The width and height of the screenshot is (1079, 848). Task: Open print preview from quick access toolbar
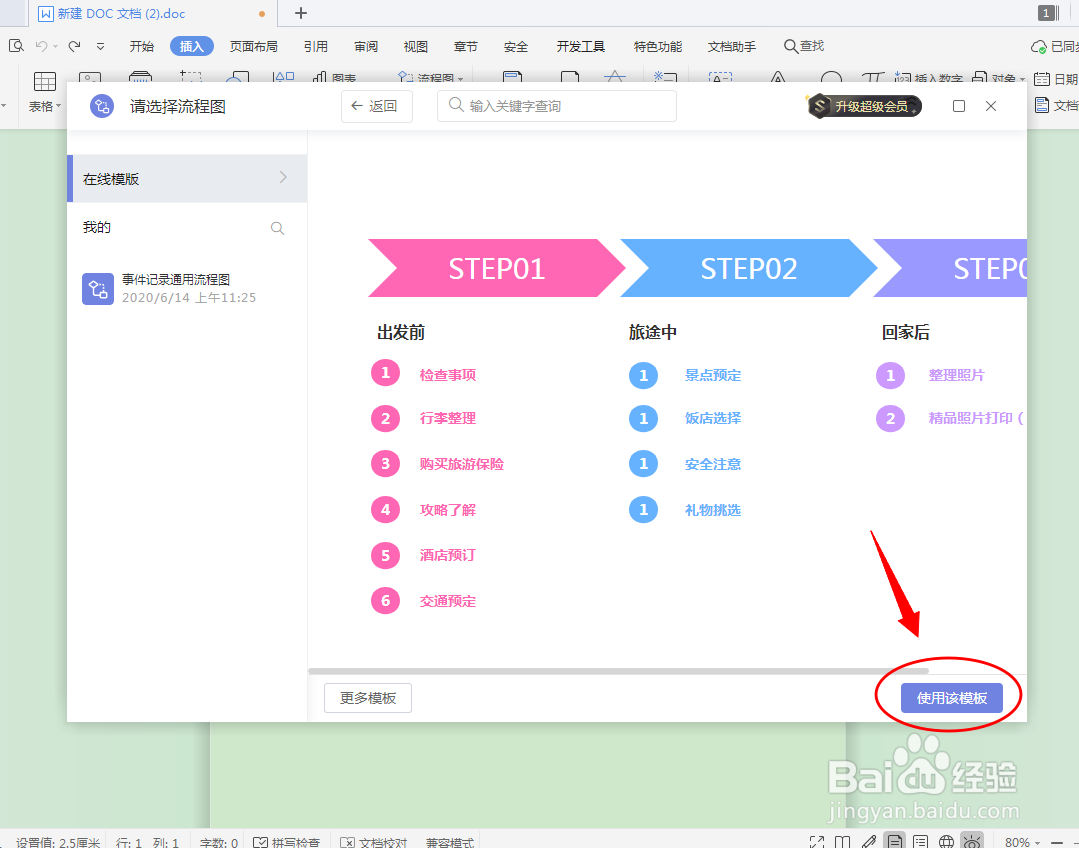[17, 46]
